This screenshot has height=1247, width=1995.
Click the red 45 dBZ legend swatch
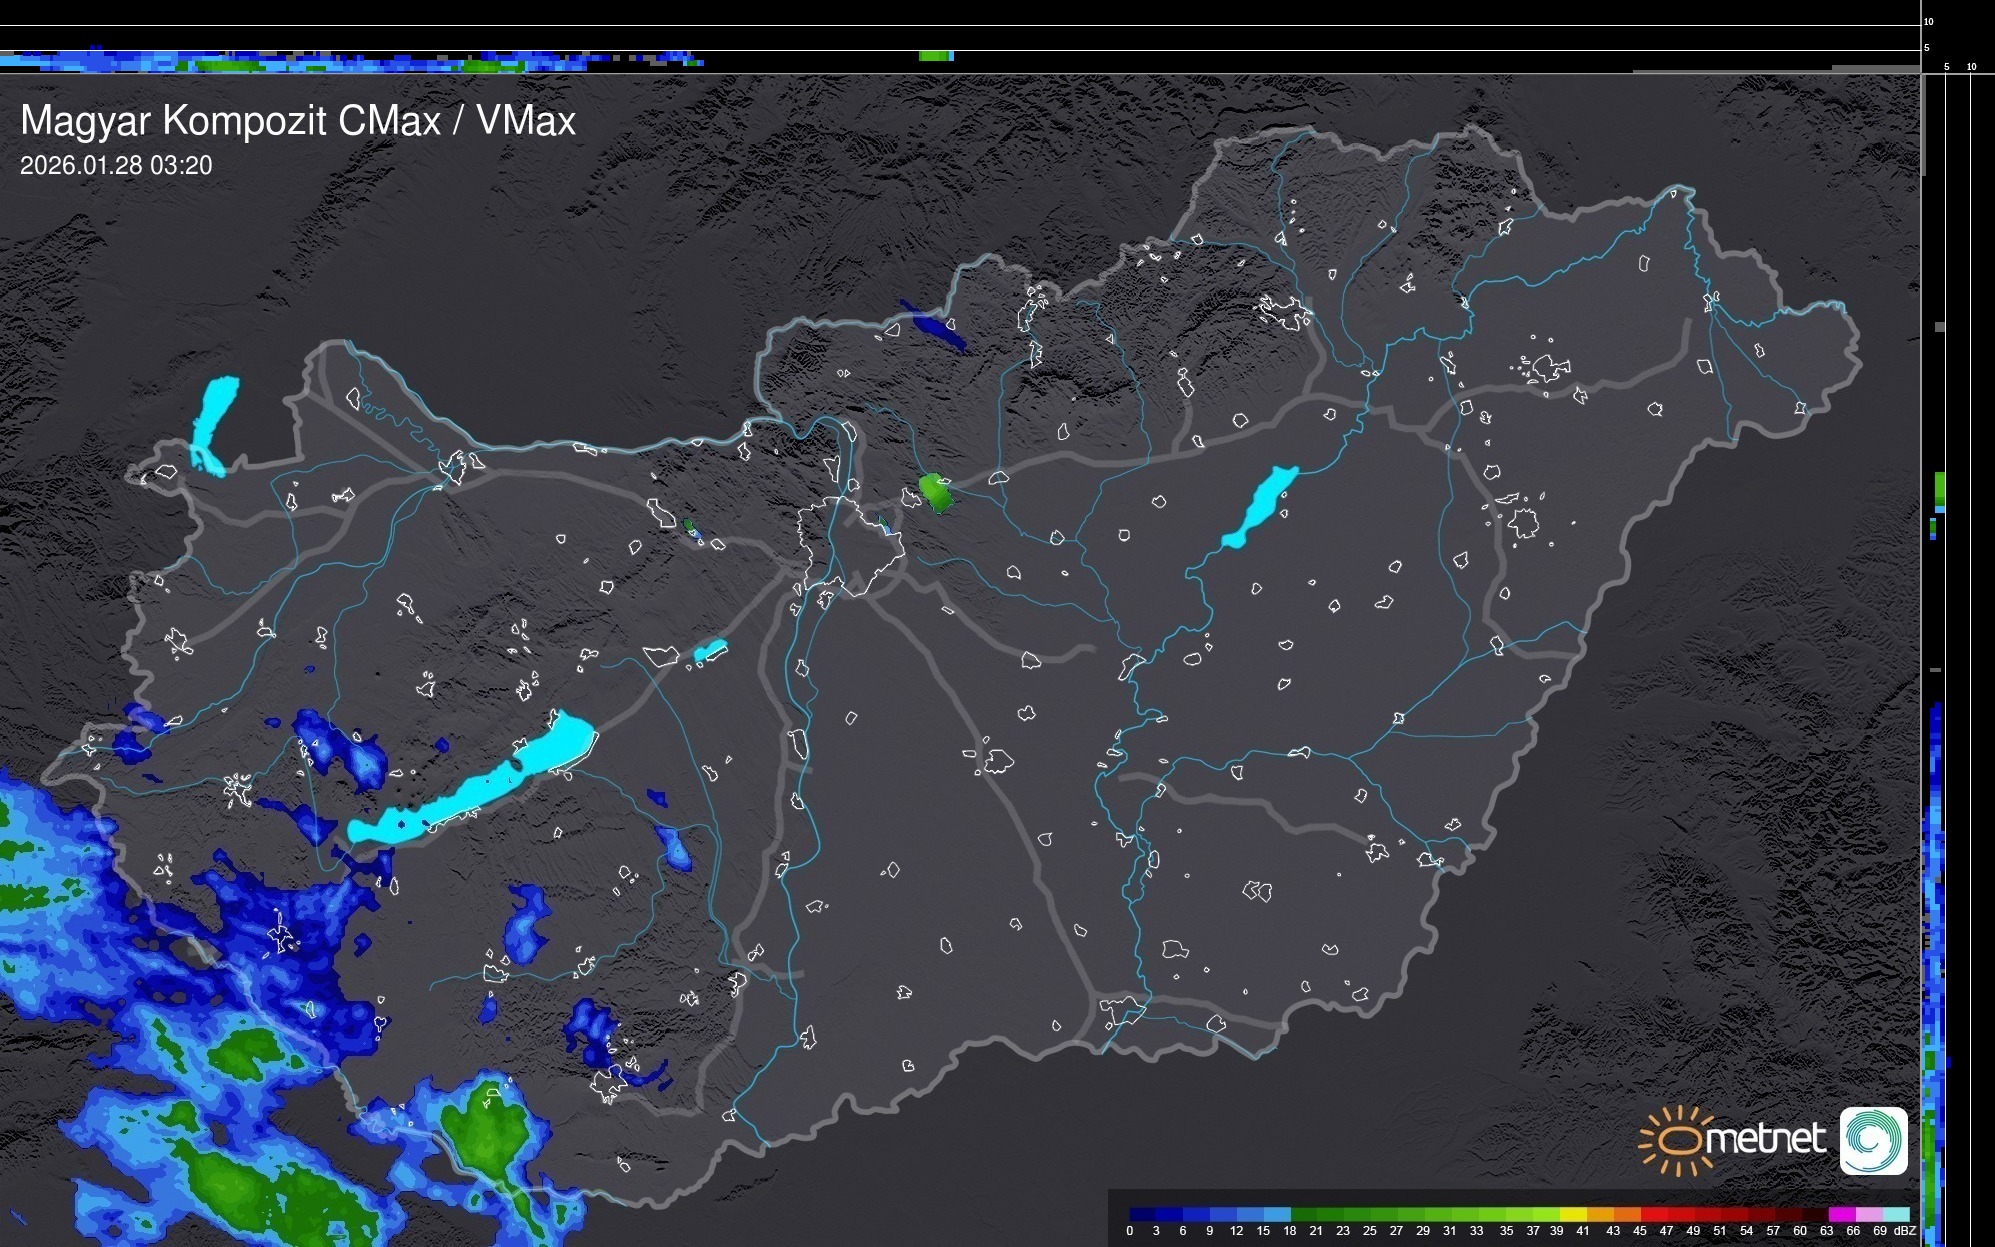tap(1652, 1214)
